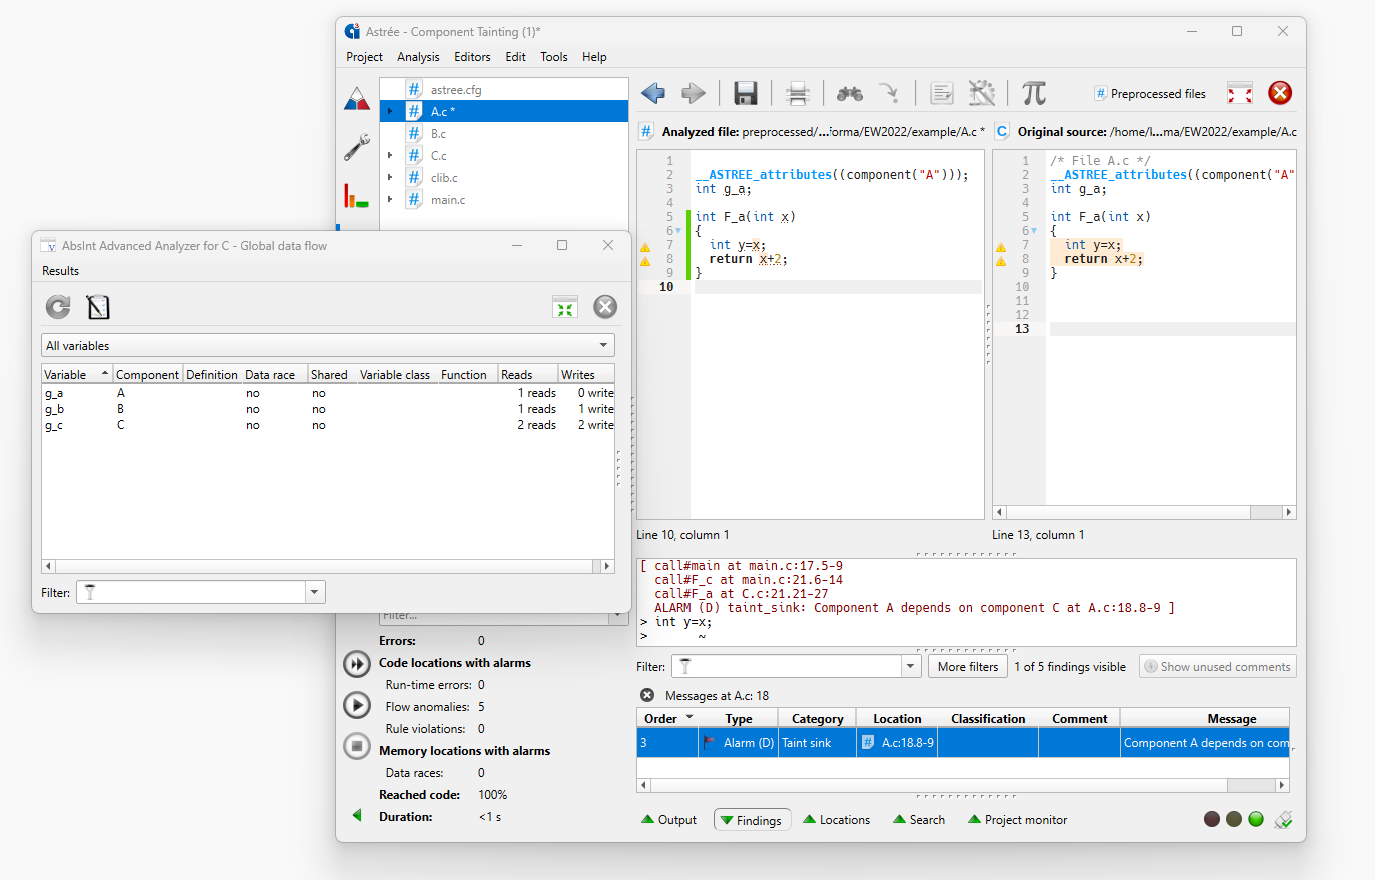The image size is (1375, 880).
Task: Open the Tools menu
Action: (554, 57)
